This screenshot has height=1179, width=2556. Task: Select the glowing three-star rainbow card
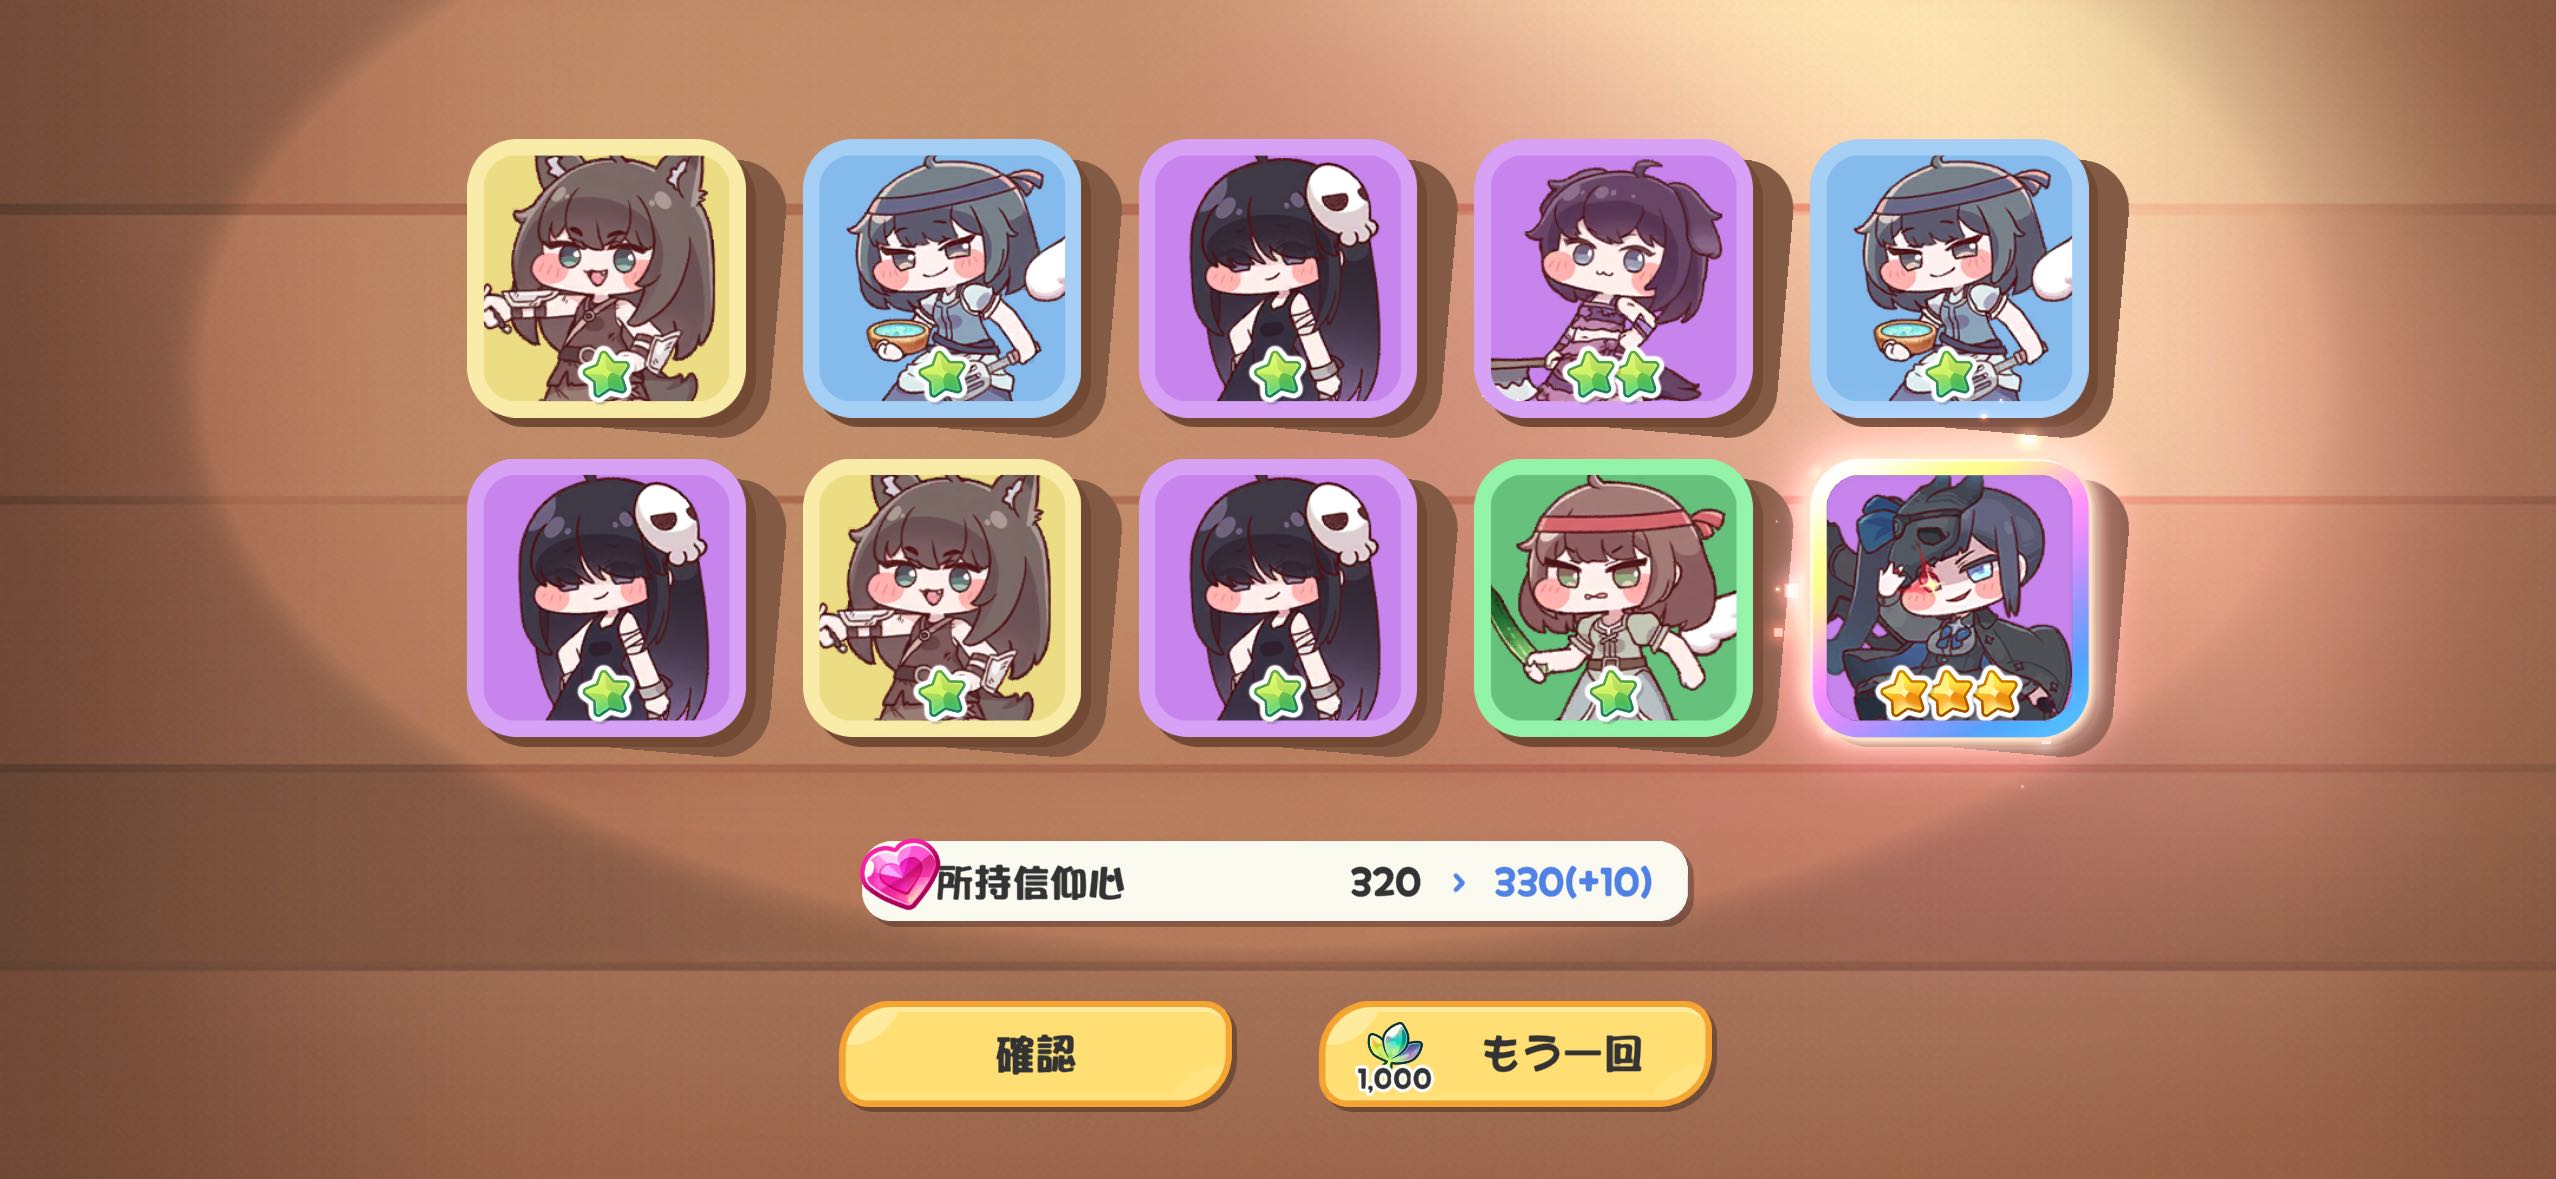click(x=1949, y=598)
